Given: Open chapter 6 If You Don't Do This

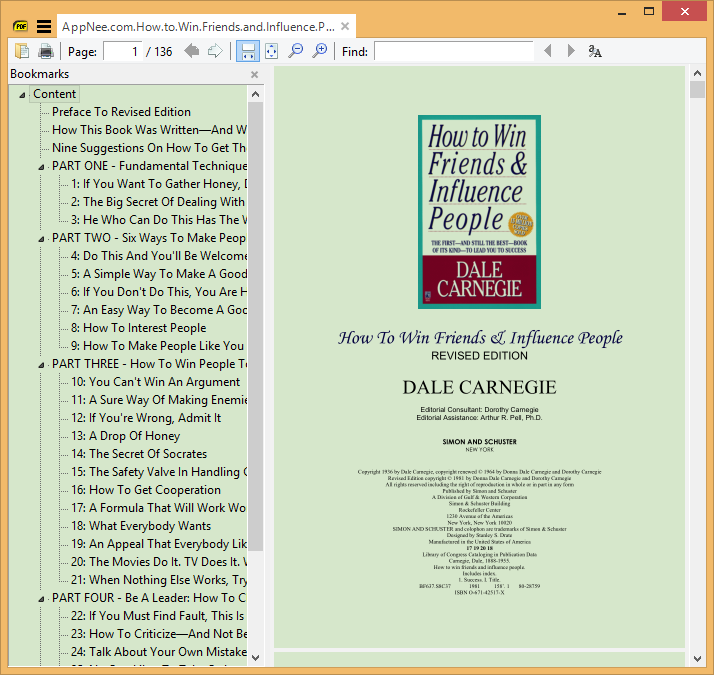Looking at the screenshot, I should coord(158,291).
